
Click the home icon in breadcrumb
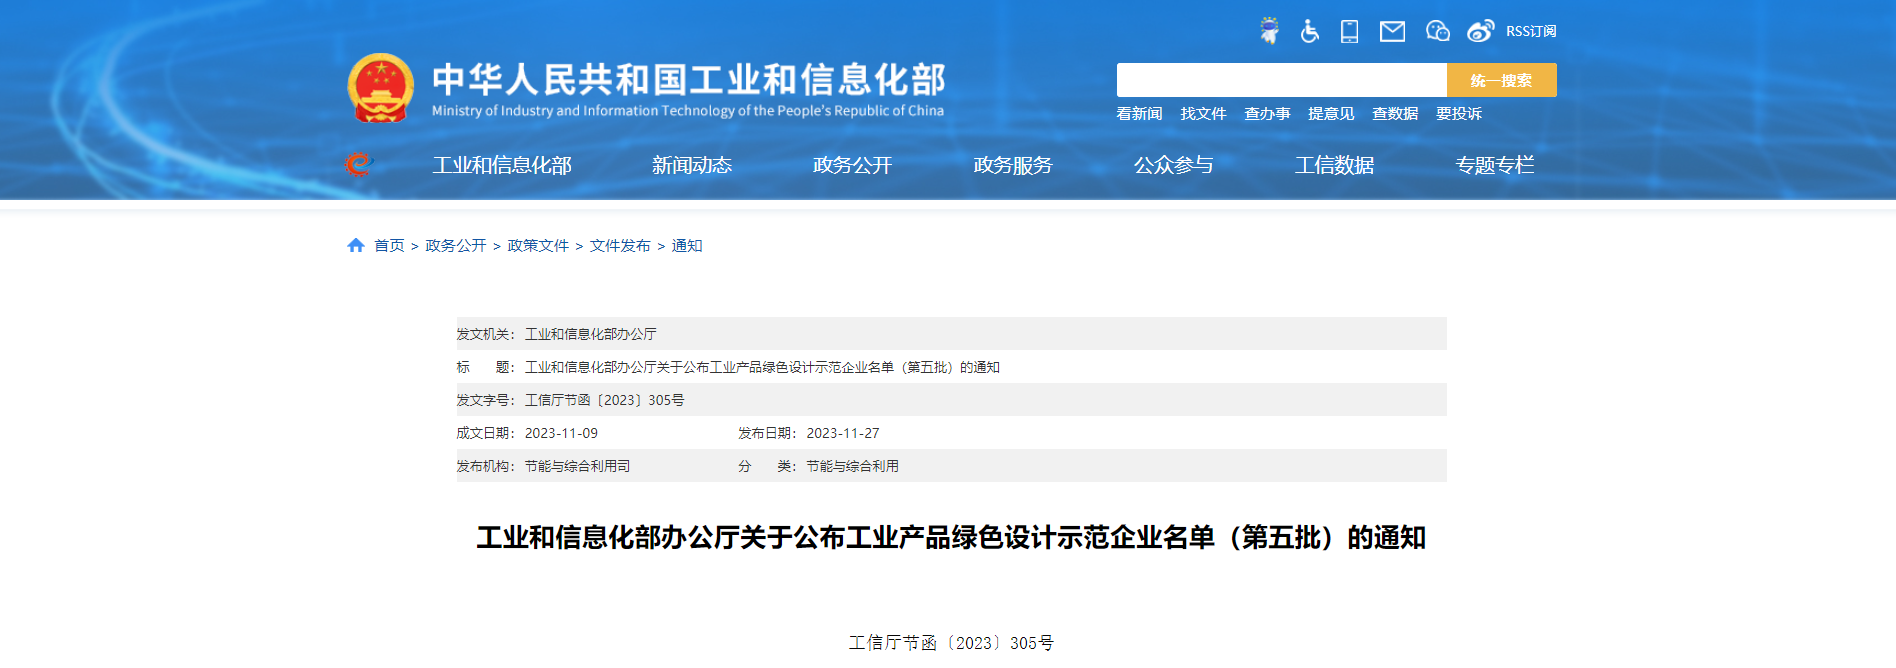click(x=355, y=245)
